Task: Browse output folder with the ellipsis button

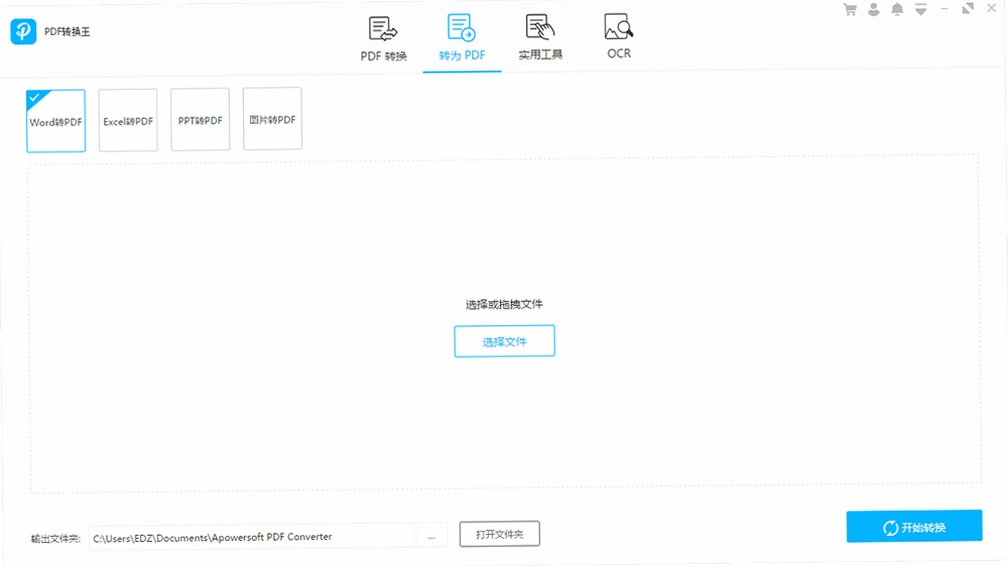Action: tap(432, 536)
